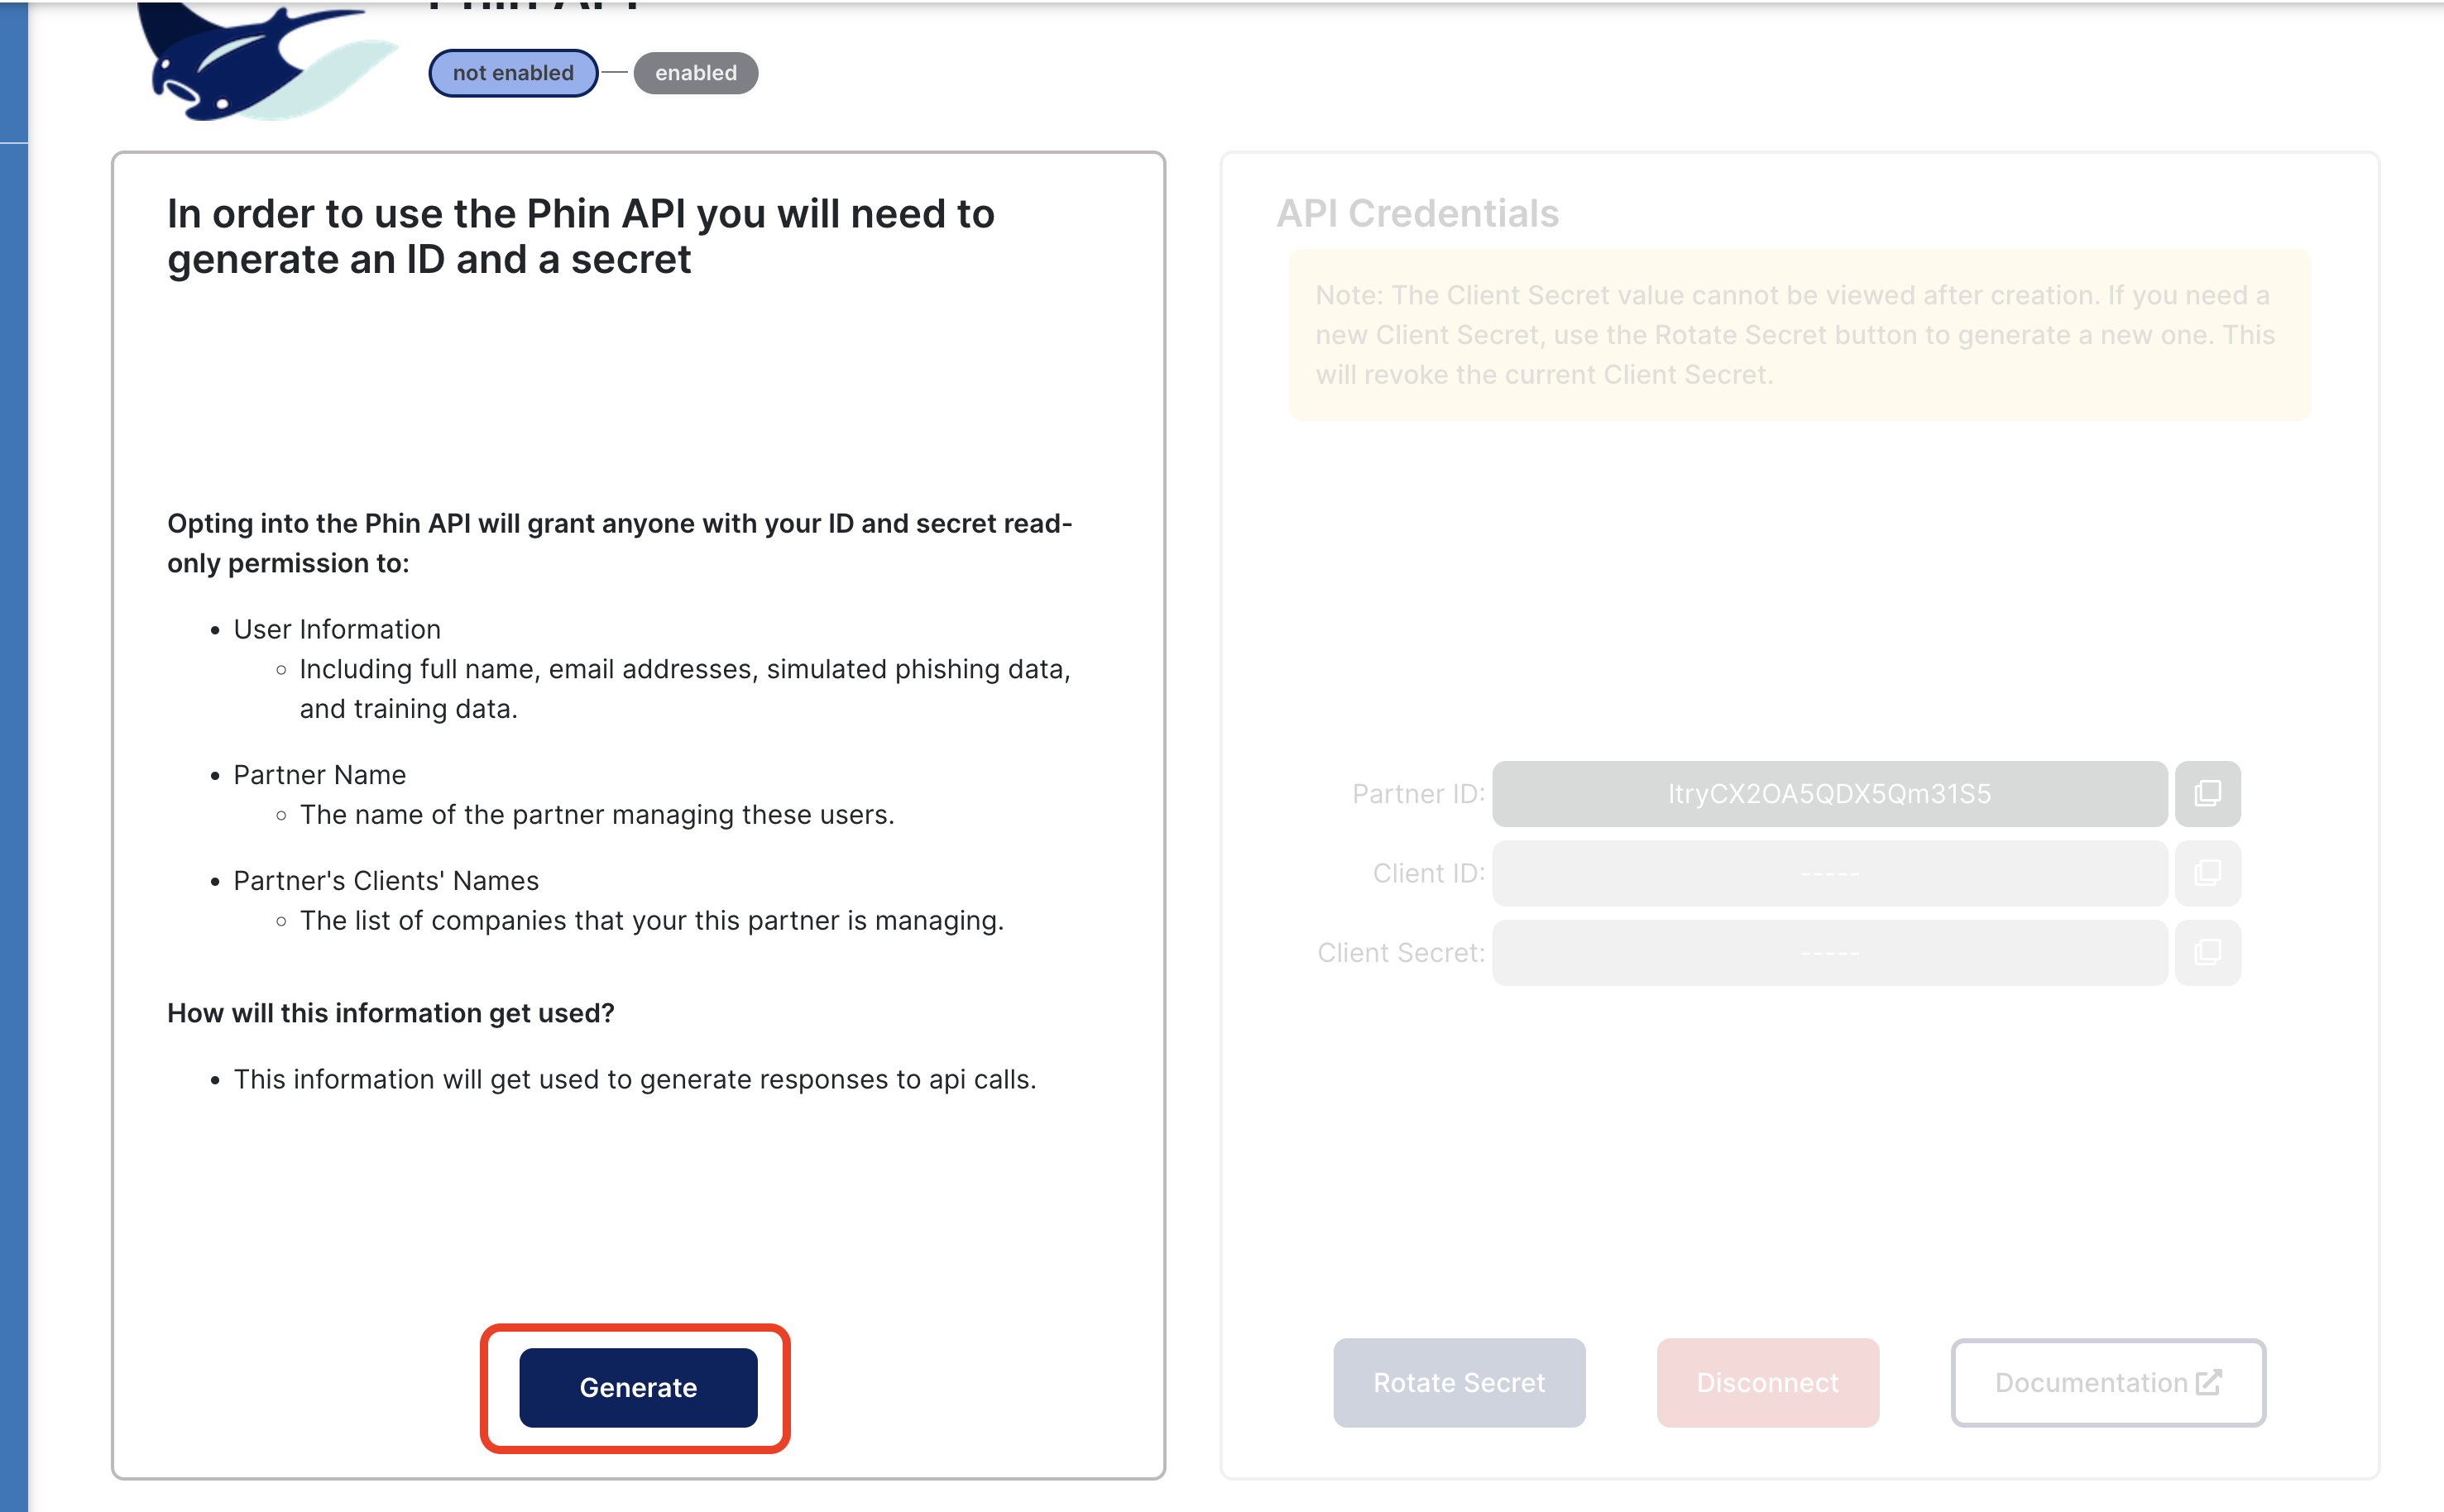This screenshot has height=1512, width=2444.
Task: Click the Disconnect button
Action: coord(1767,1382)
